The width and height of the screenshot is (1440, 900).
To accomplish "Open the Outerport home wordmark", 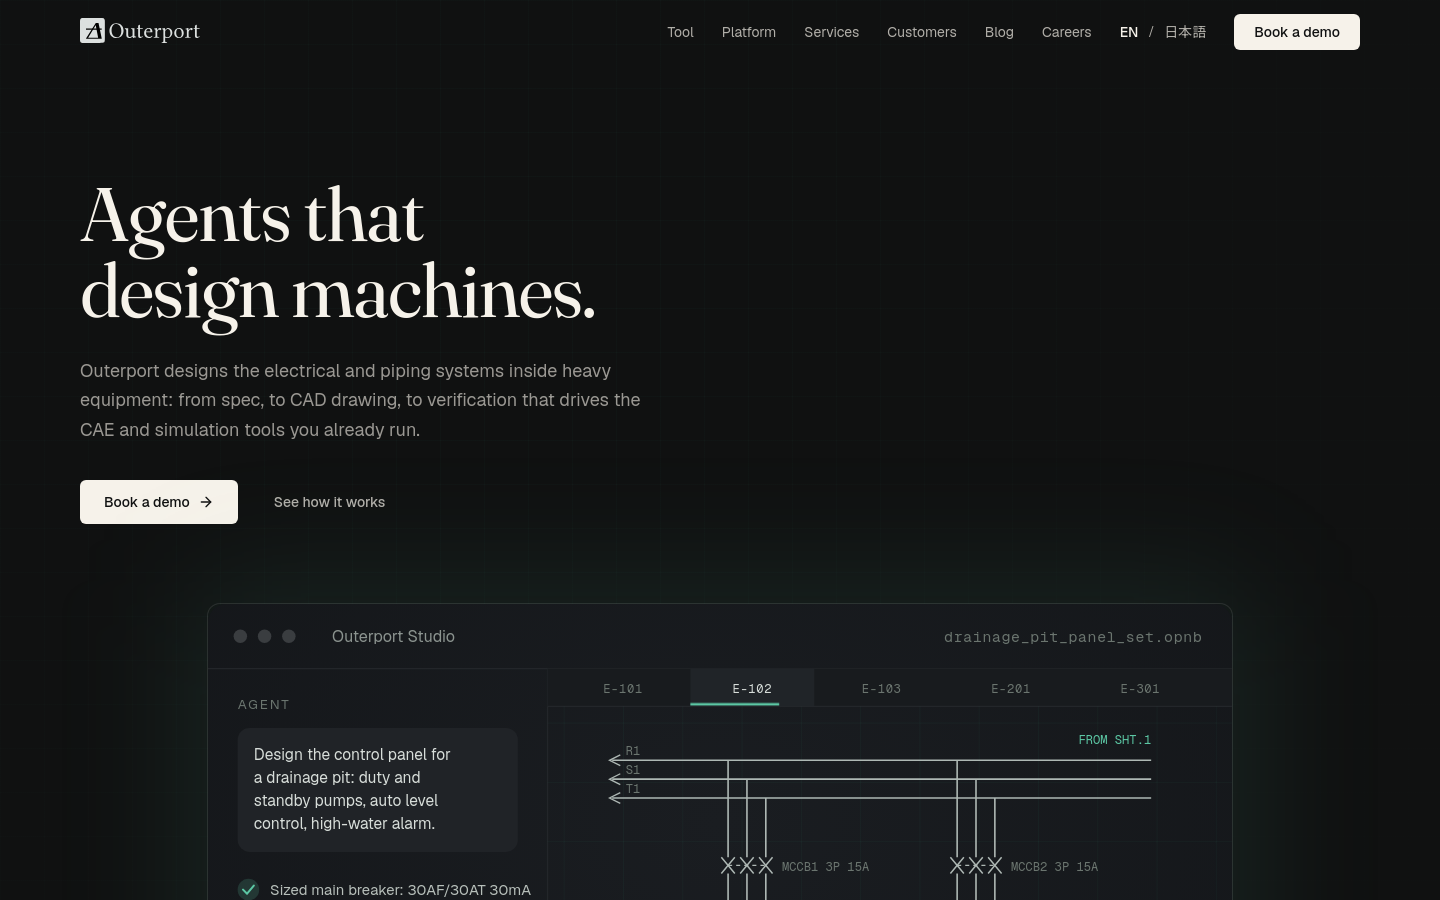I will tap(154, 31).
